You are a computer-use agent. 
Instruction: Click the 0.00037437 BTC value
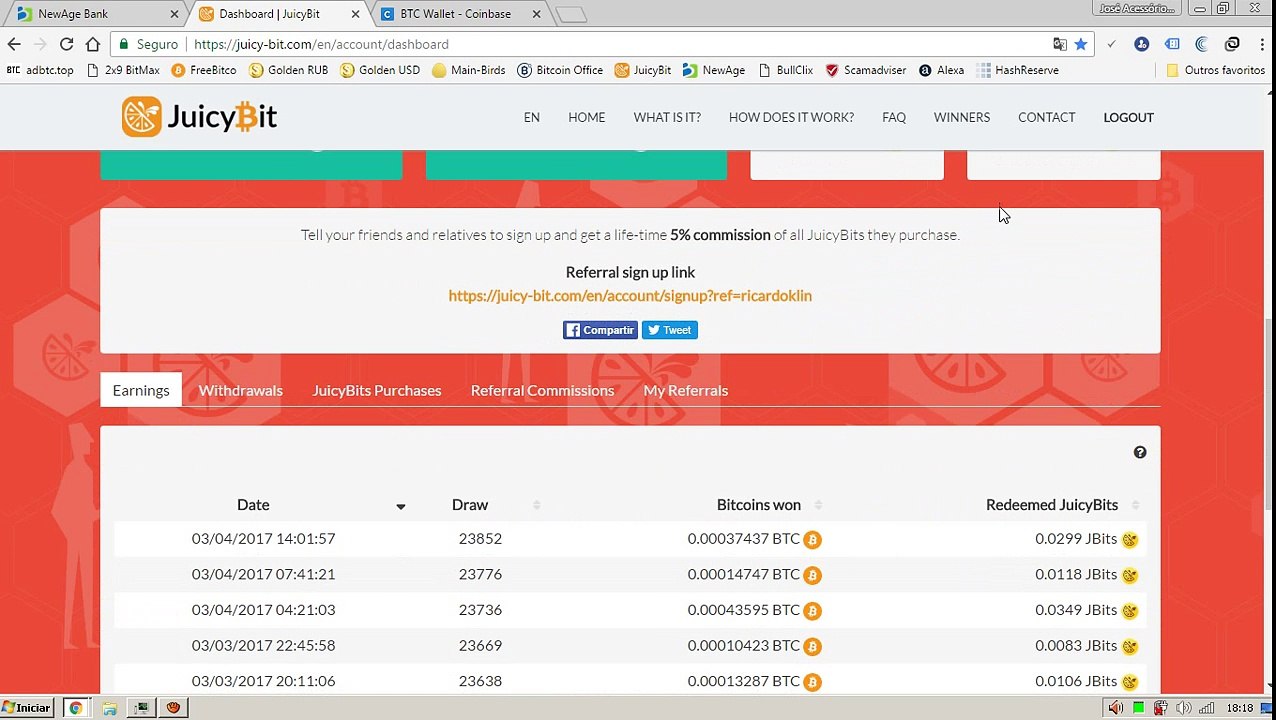coord(744,539)
